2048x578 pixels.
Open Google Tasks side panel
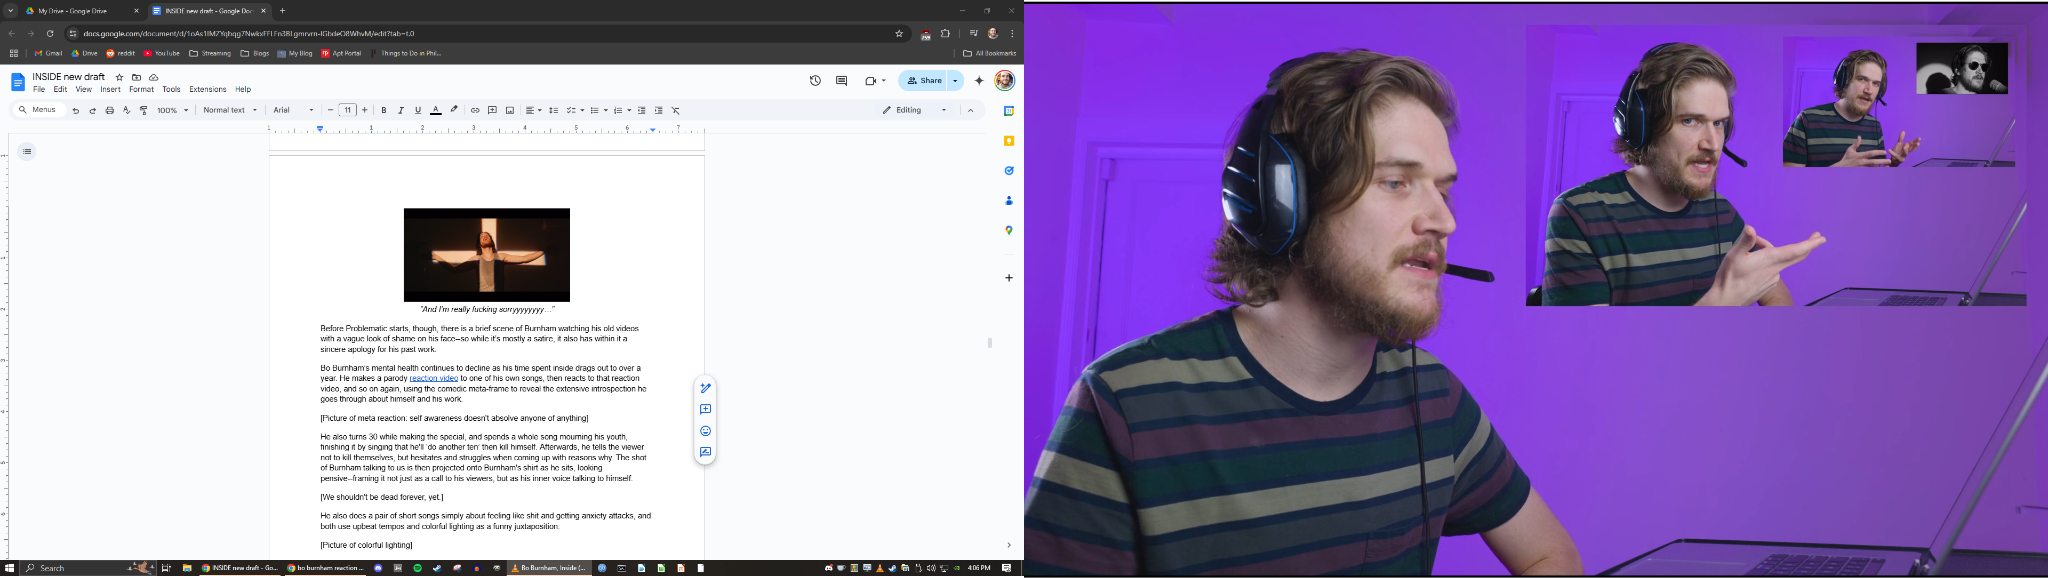coord(1009,171)
